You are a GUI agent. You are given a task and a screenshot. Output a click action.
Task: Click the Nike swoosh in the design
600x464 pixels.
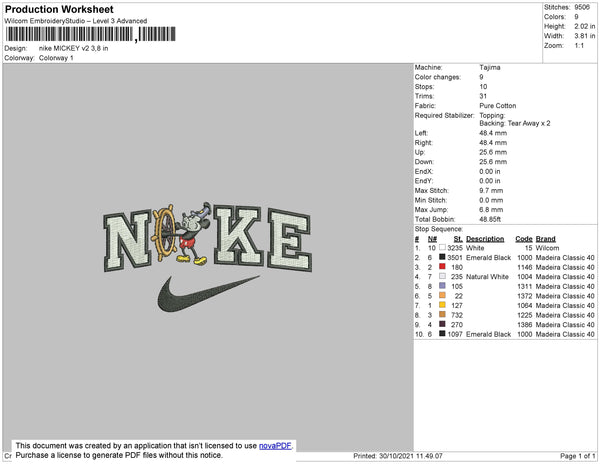click(209, 293)
